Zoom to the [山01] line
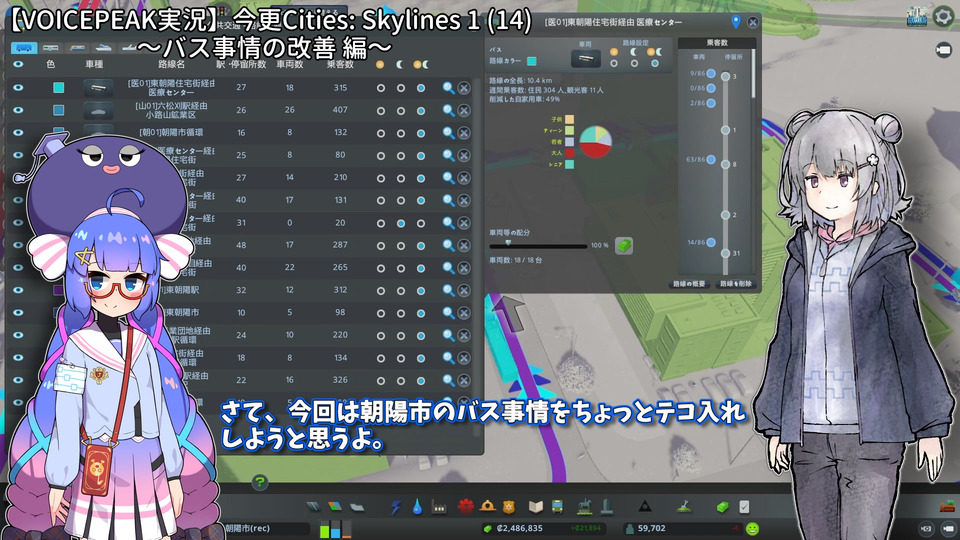The width and height of the screenshot is (960, 540). click(x=449, y=111)
